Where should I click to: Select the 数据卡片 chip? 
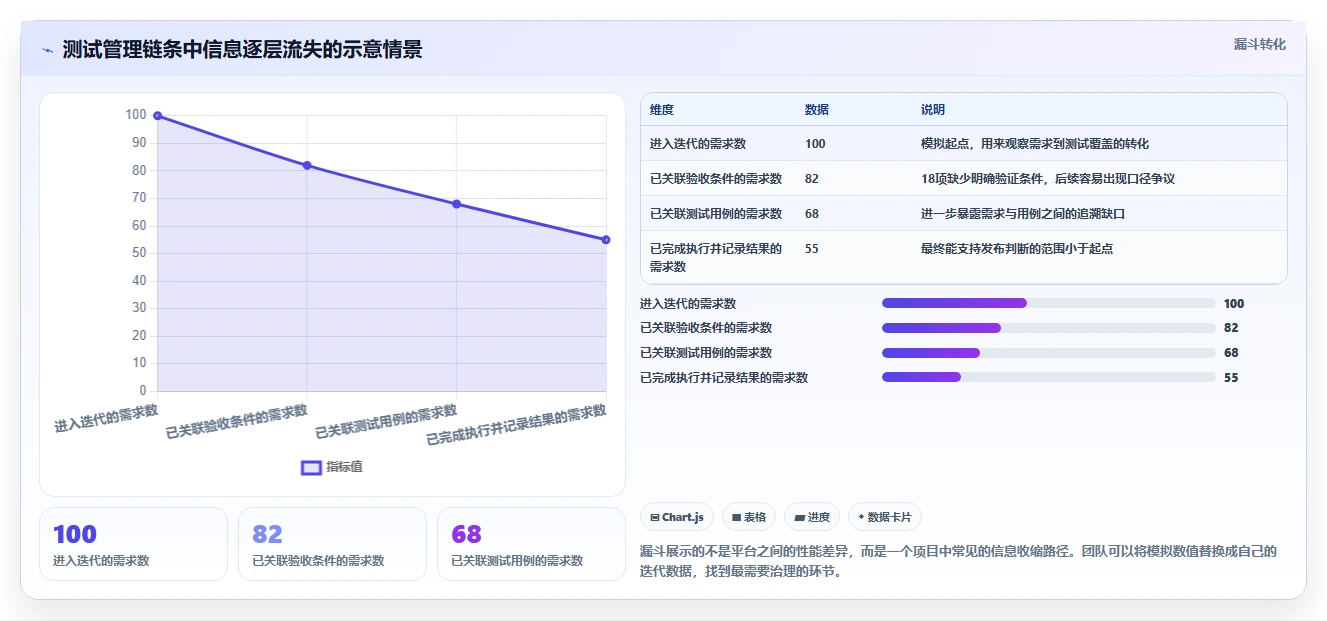[885, 517]
